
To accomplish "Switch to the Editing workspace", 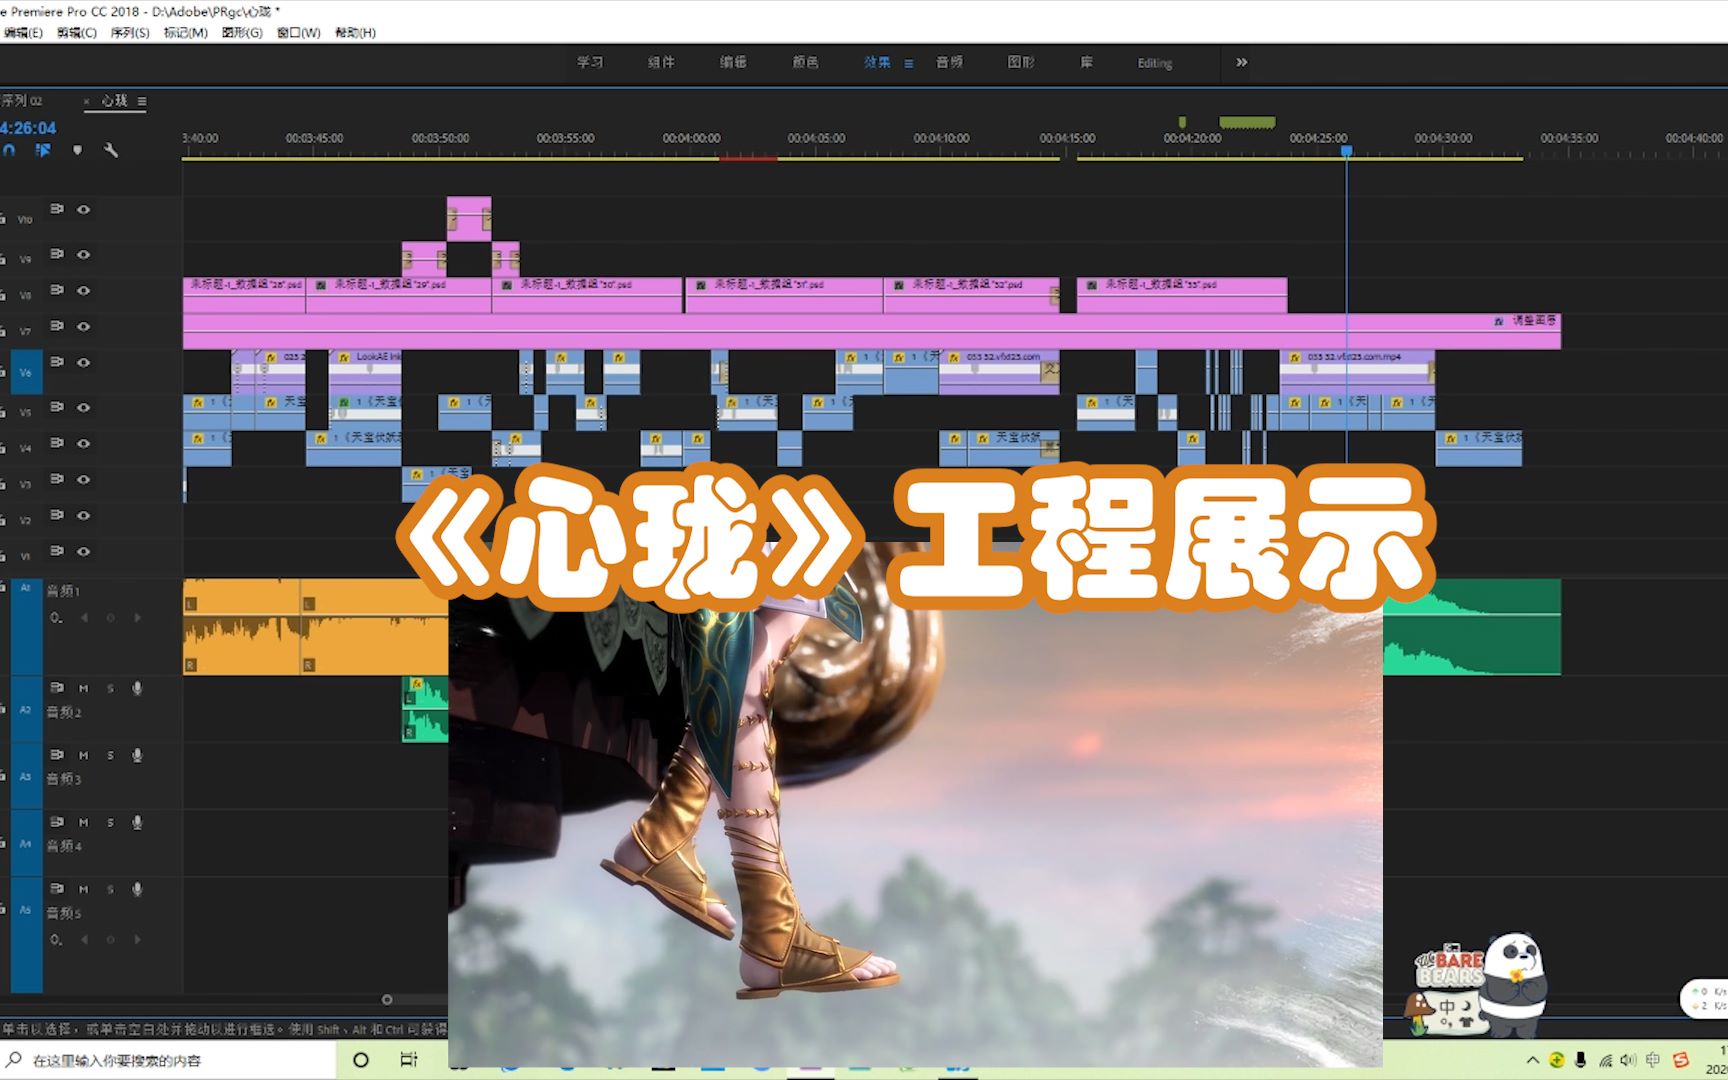I will (x=1154, y=63).
